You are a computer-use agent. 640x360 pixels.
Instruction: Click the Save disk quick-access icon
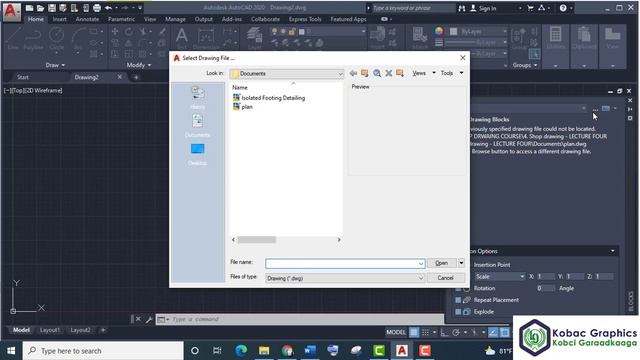[52, 8]
